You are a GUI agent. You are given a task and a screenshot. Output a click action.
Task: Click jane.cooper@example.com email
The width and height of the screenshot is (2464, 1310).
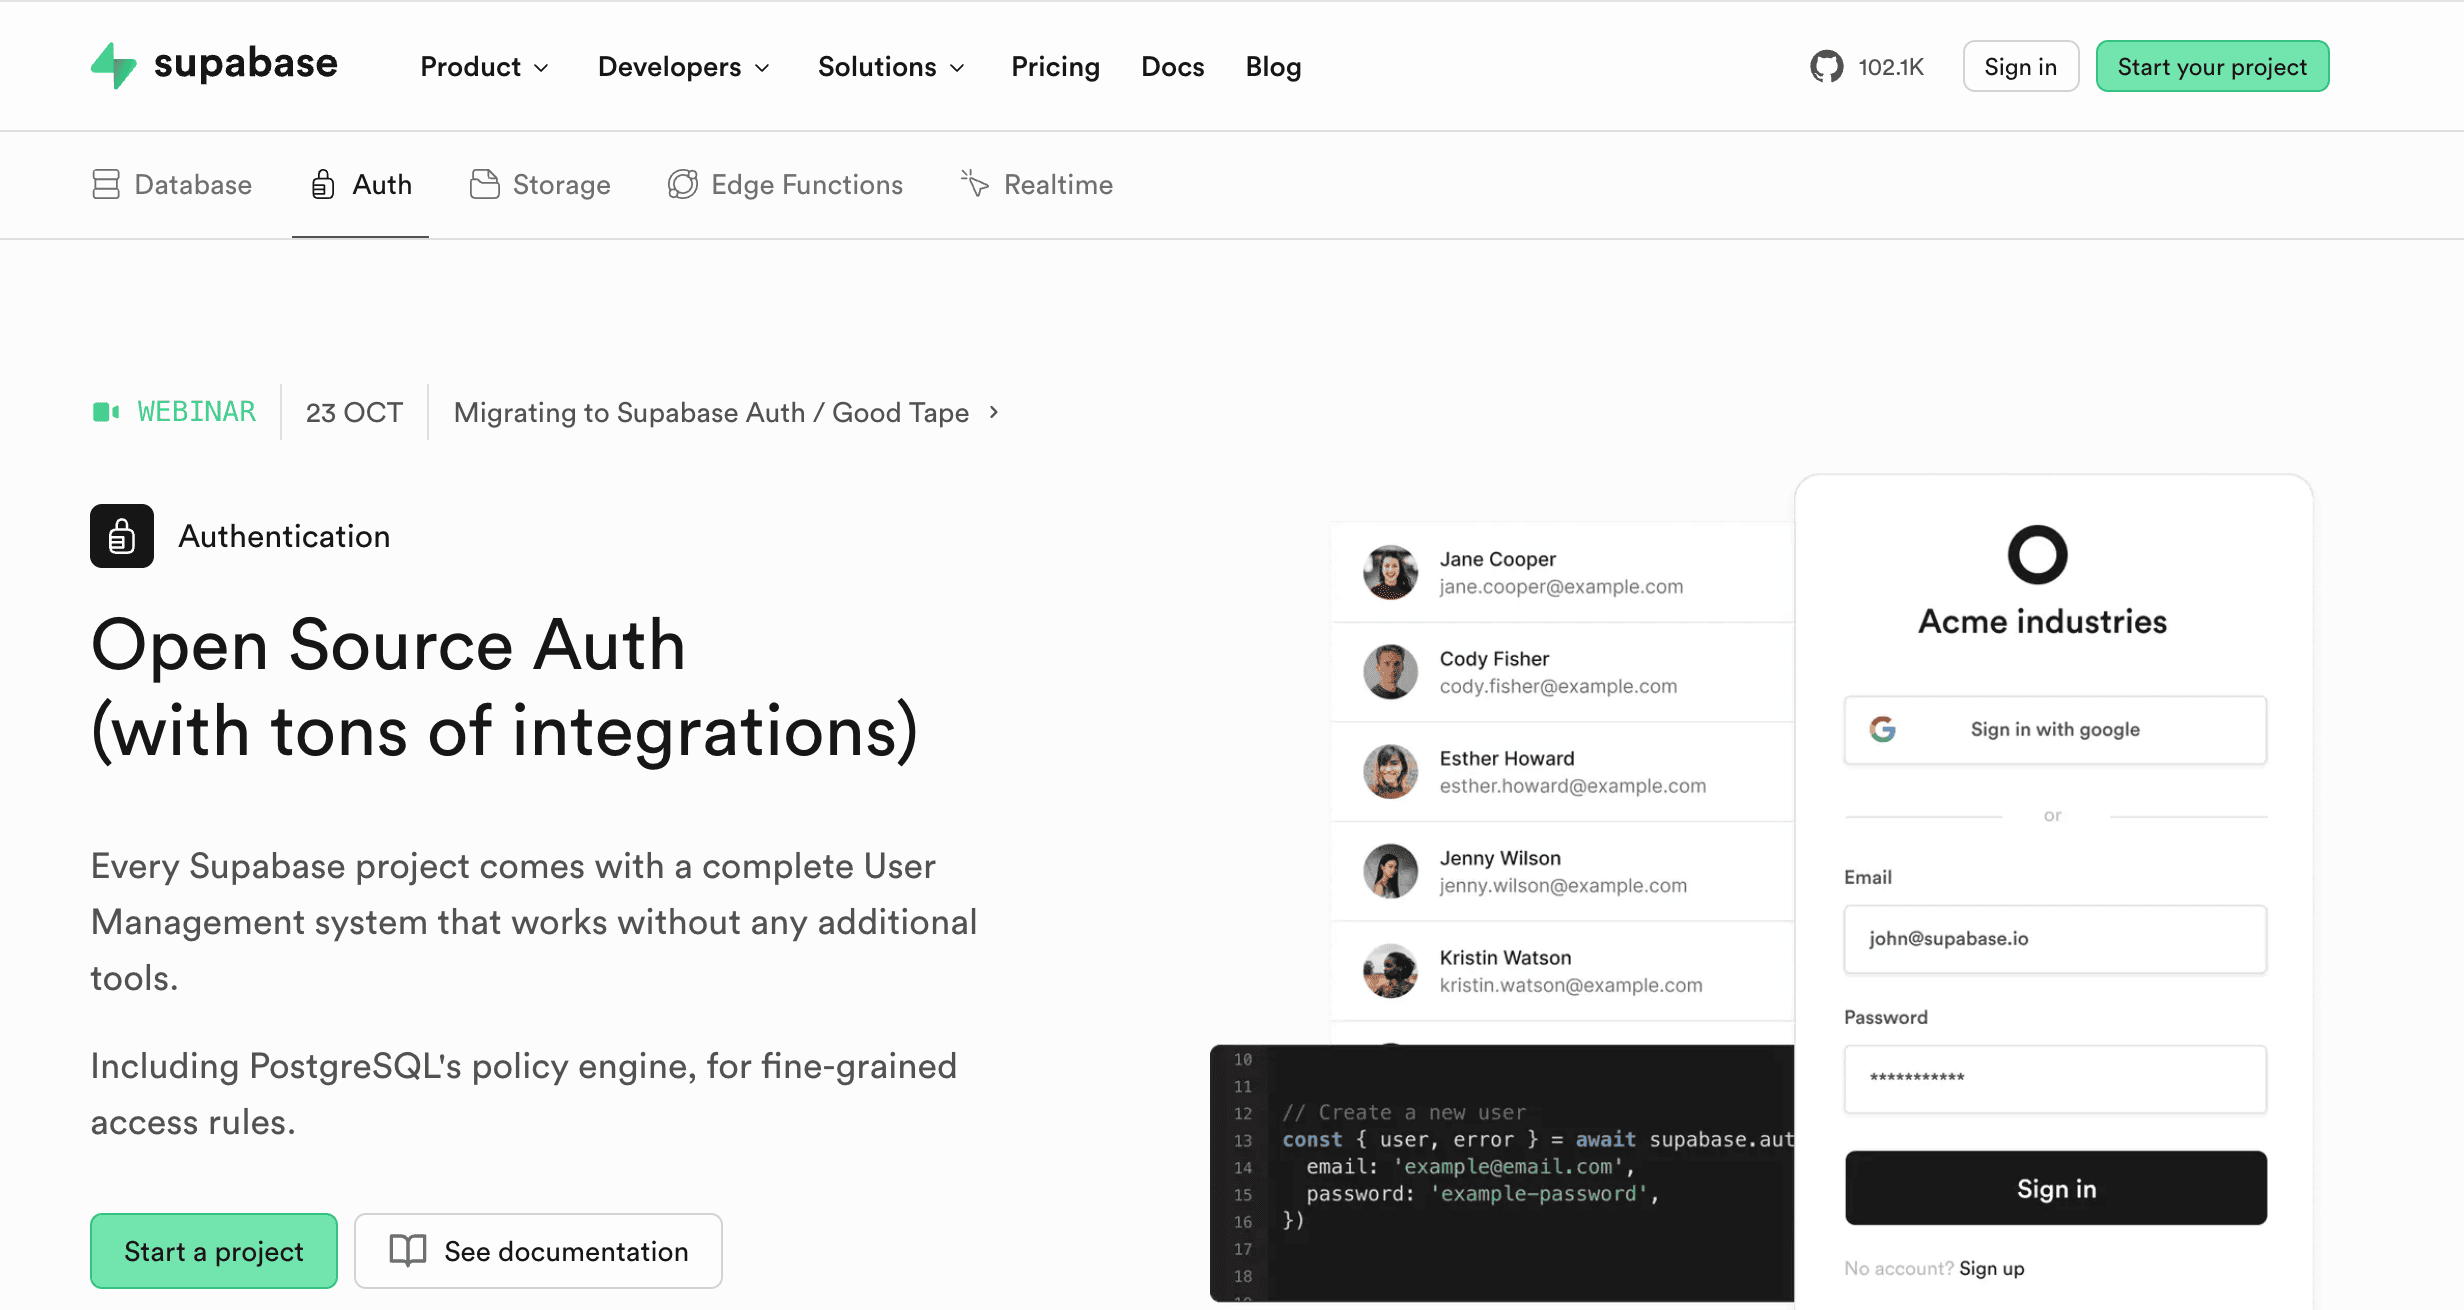(x=1561, y=586)
